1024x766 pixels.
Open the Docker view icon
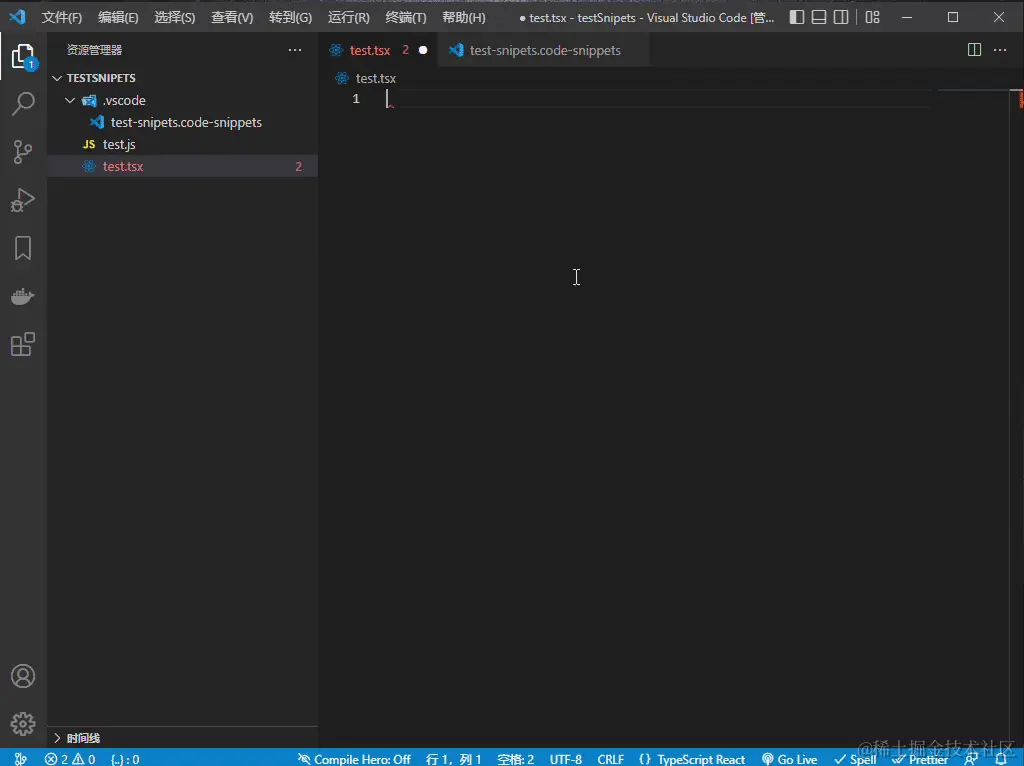tap(23, 296)
